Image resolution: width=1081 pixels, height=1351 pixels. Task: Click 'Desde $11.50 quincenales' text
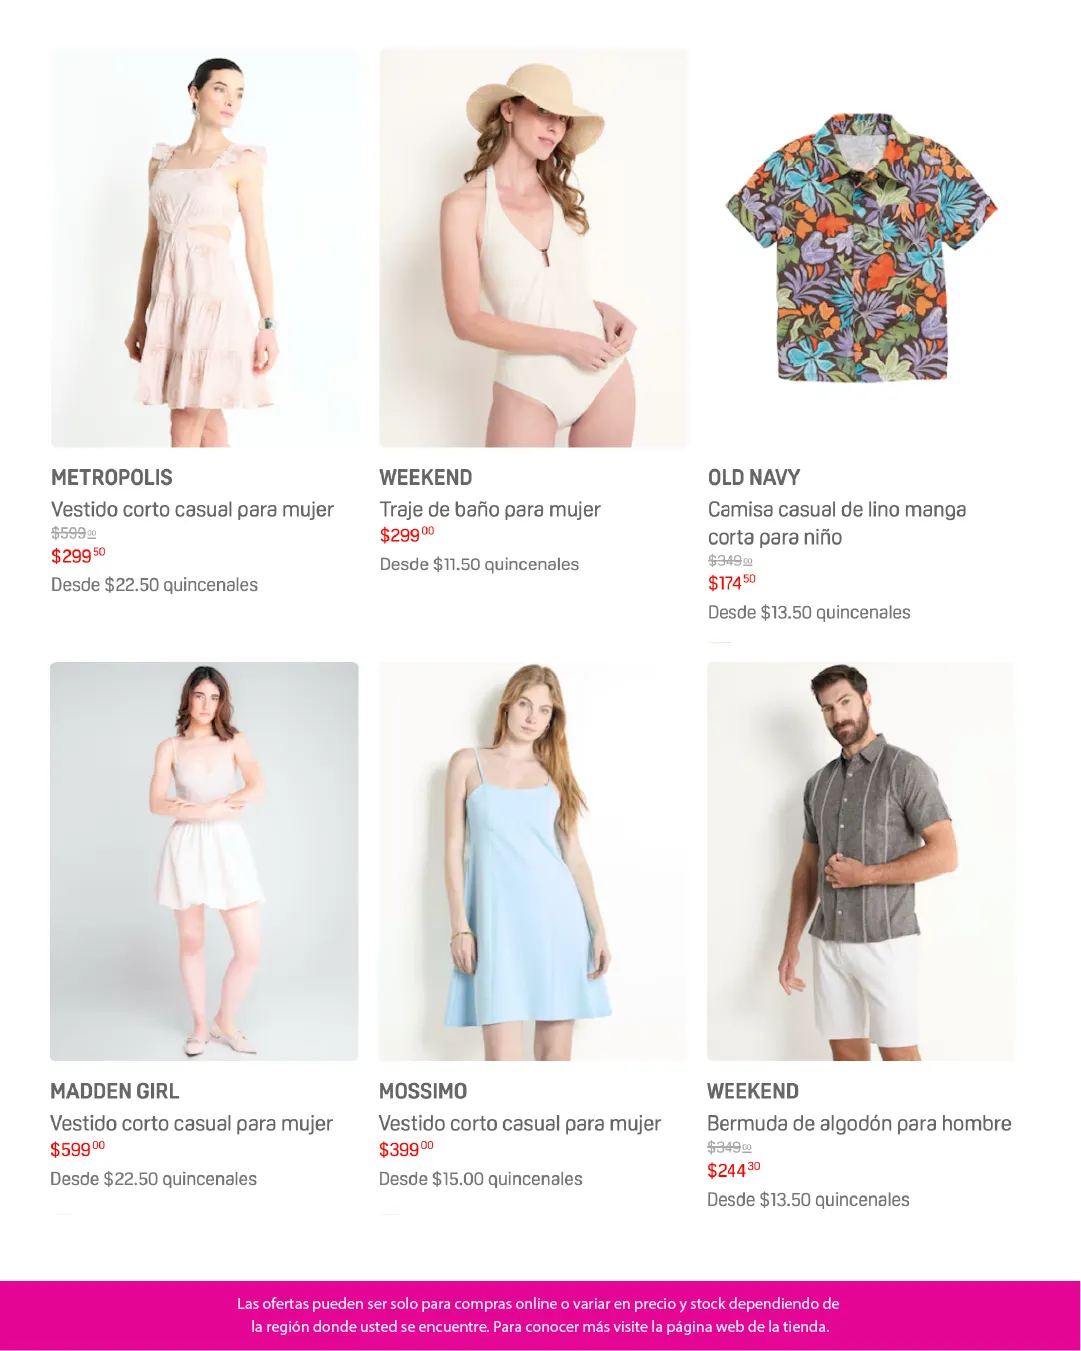[x=479, y=565]
